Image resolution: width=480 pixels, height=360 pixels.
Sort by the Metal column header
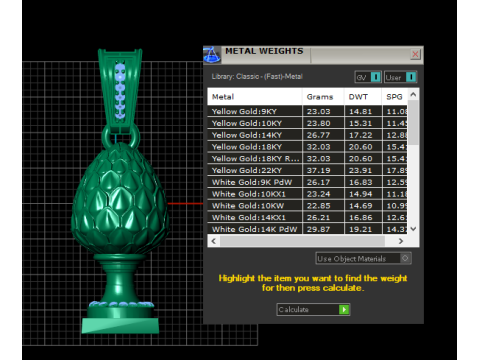coord(255,97)
